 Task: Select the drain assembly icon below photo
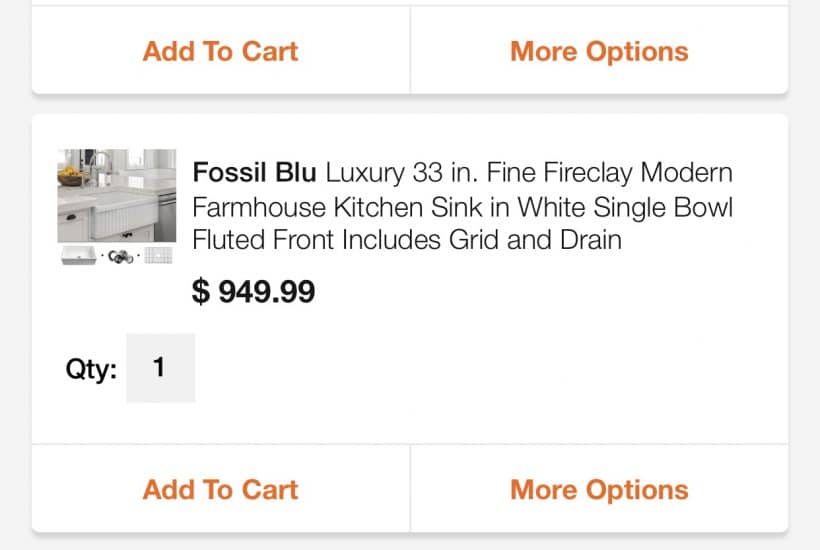[x=122, y=257]
